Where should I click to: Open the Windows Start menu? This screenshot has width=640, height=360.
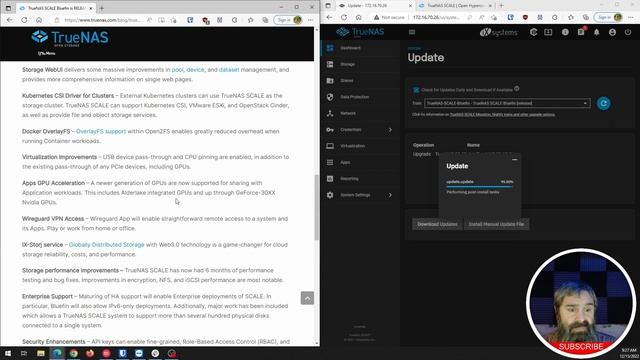(8, 353)
